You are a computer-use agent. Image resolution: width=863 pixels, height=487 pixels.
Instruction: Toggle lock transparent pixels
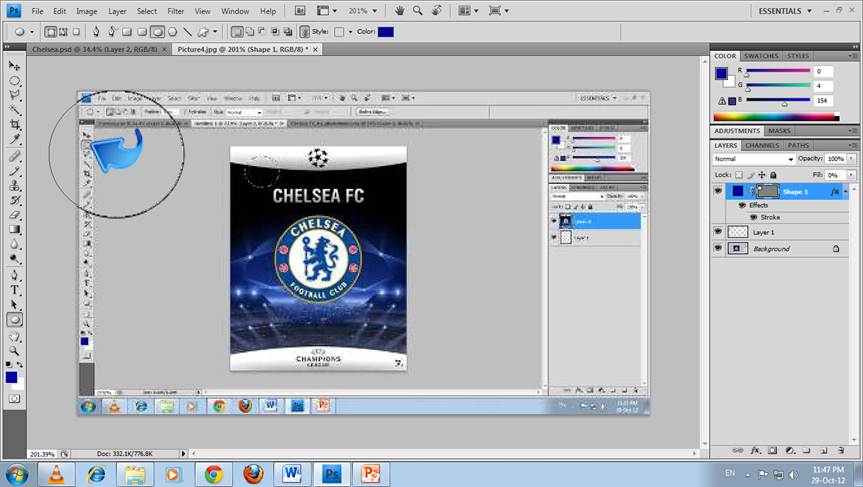(x=739, y=175)
